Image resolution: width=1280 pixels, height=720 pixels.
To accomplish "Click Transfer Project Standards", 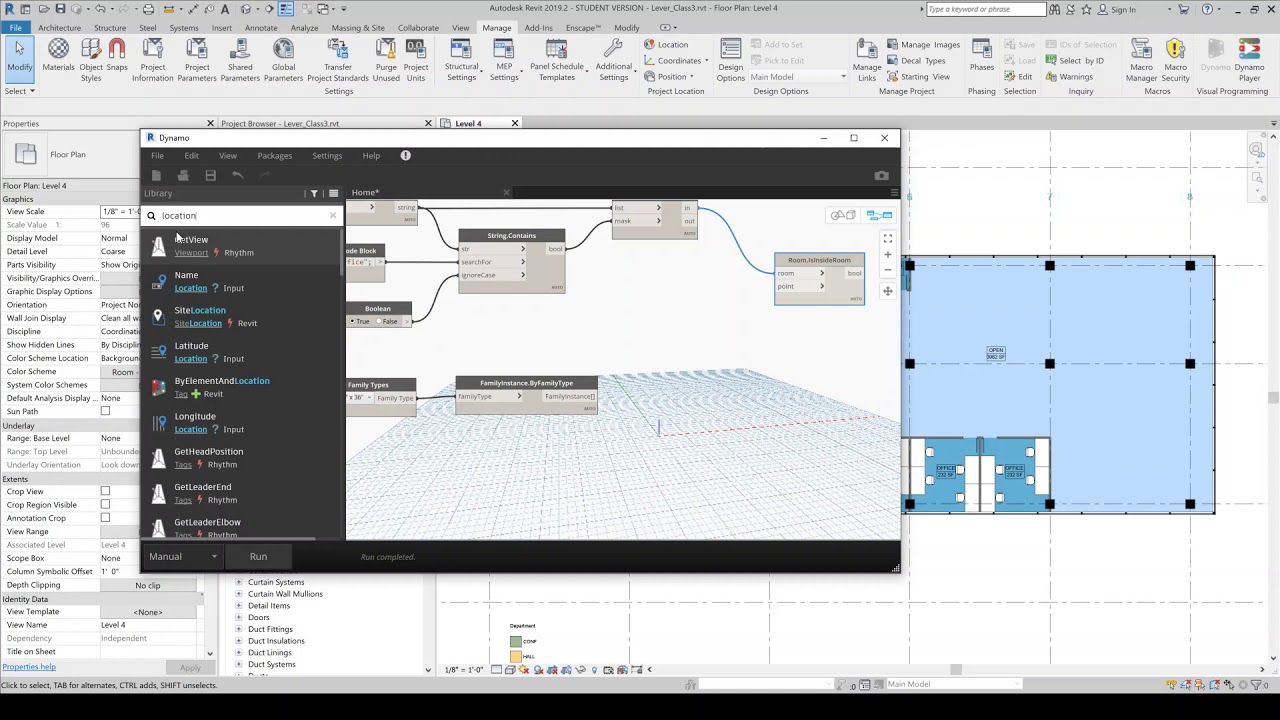I will click(x=338, y=60).
